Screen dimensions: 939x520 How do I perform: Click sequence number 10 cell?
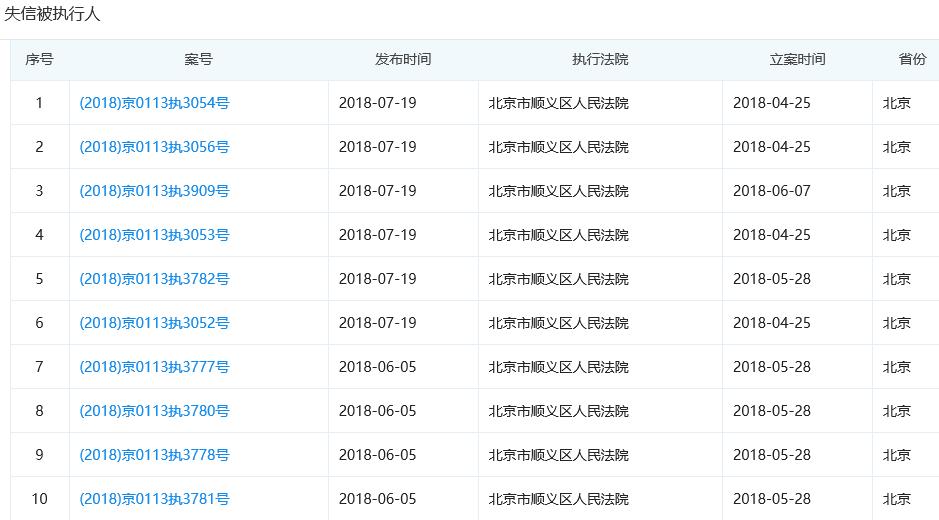[x=40, y=499]
